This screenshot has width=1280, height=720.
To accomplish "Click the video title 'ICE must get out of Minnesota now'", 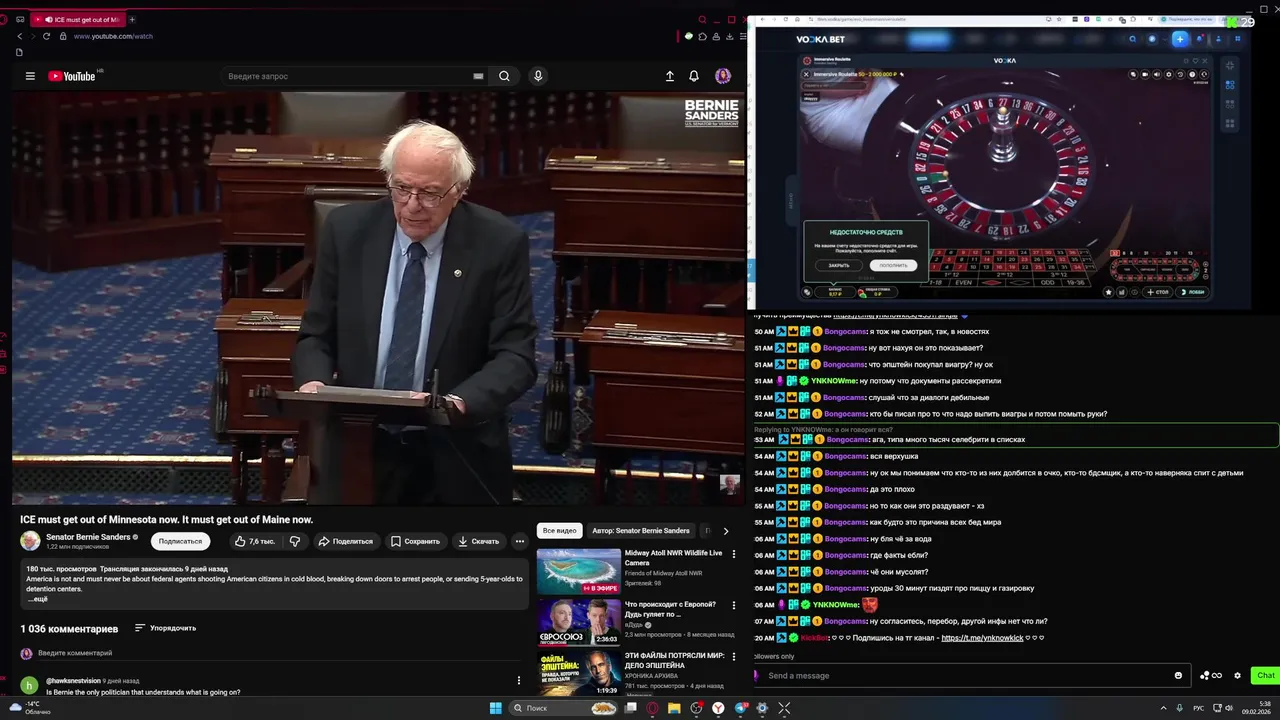I will coord(166,519).
